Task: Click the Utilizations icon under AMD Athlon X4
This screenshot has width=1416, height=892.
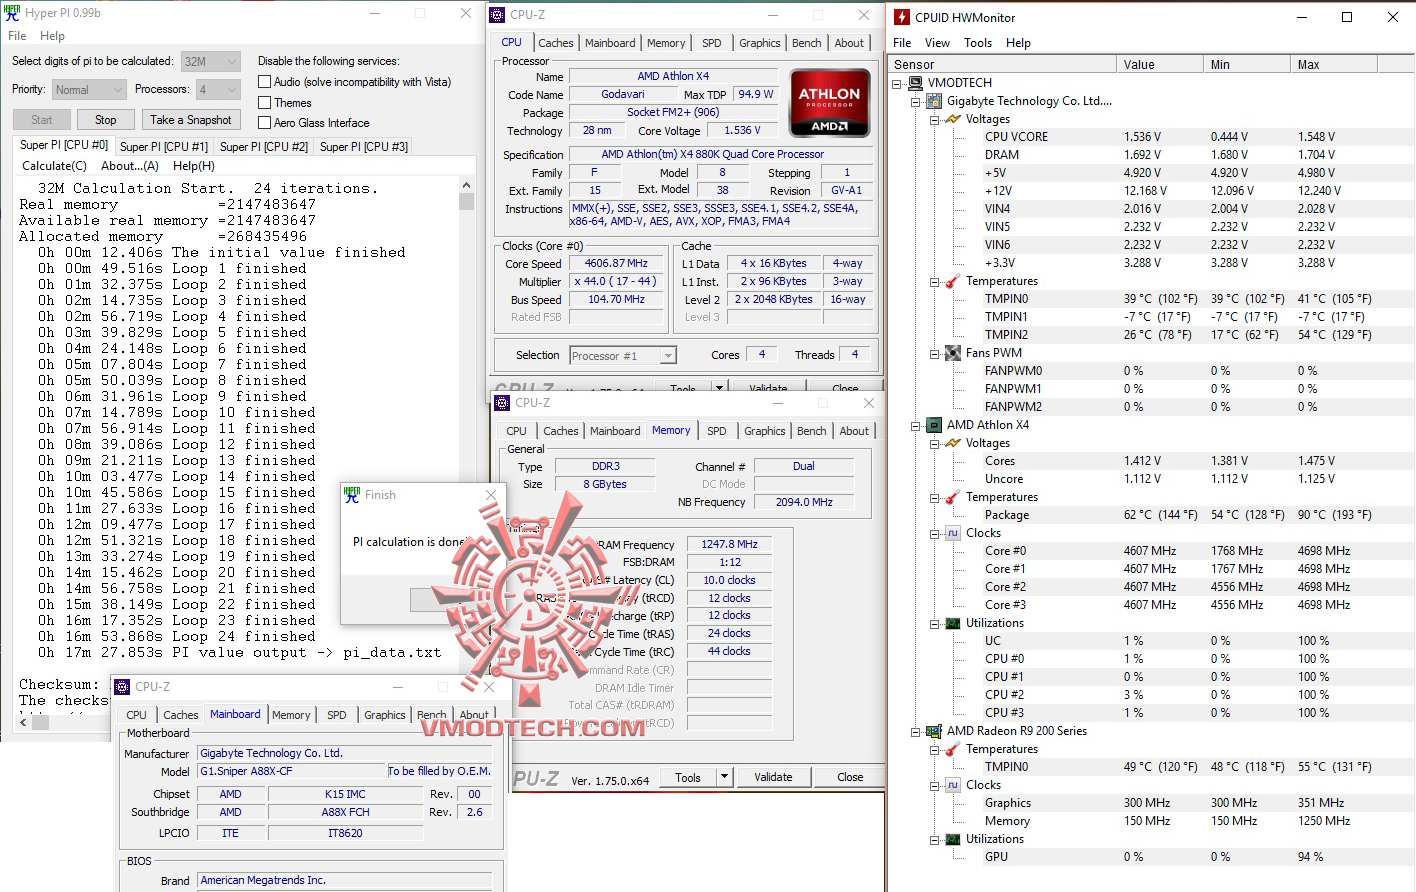Action: pyautogui.click(x=953, y=623)
